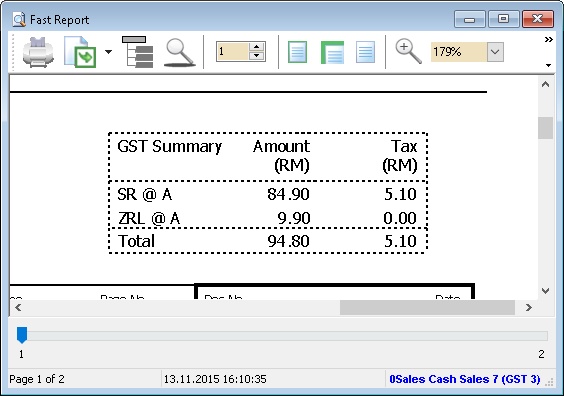Click the Export report icon
Image resolution: width=564 pixels, height=396 pixels.
80,52
